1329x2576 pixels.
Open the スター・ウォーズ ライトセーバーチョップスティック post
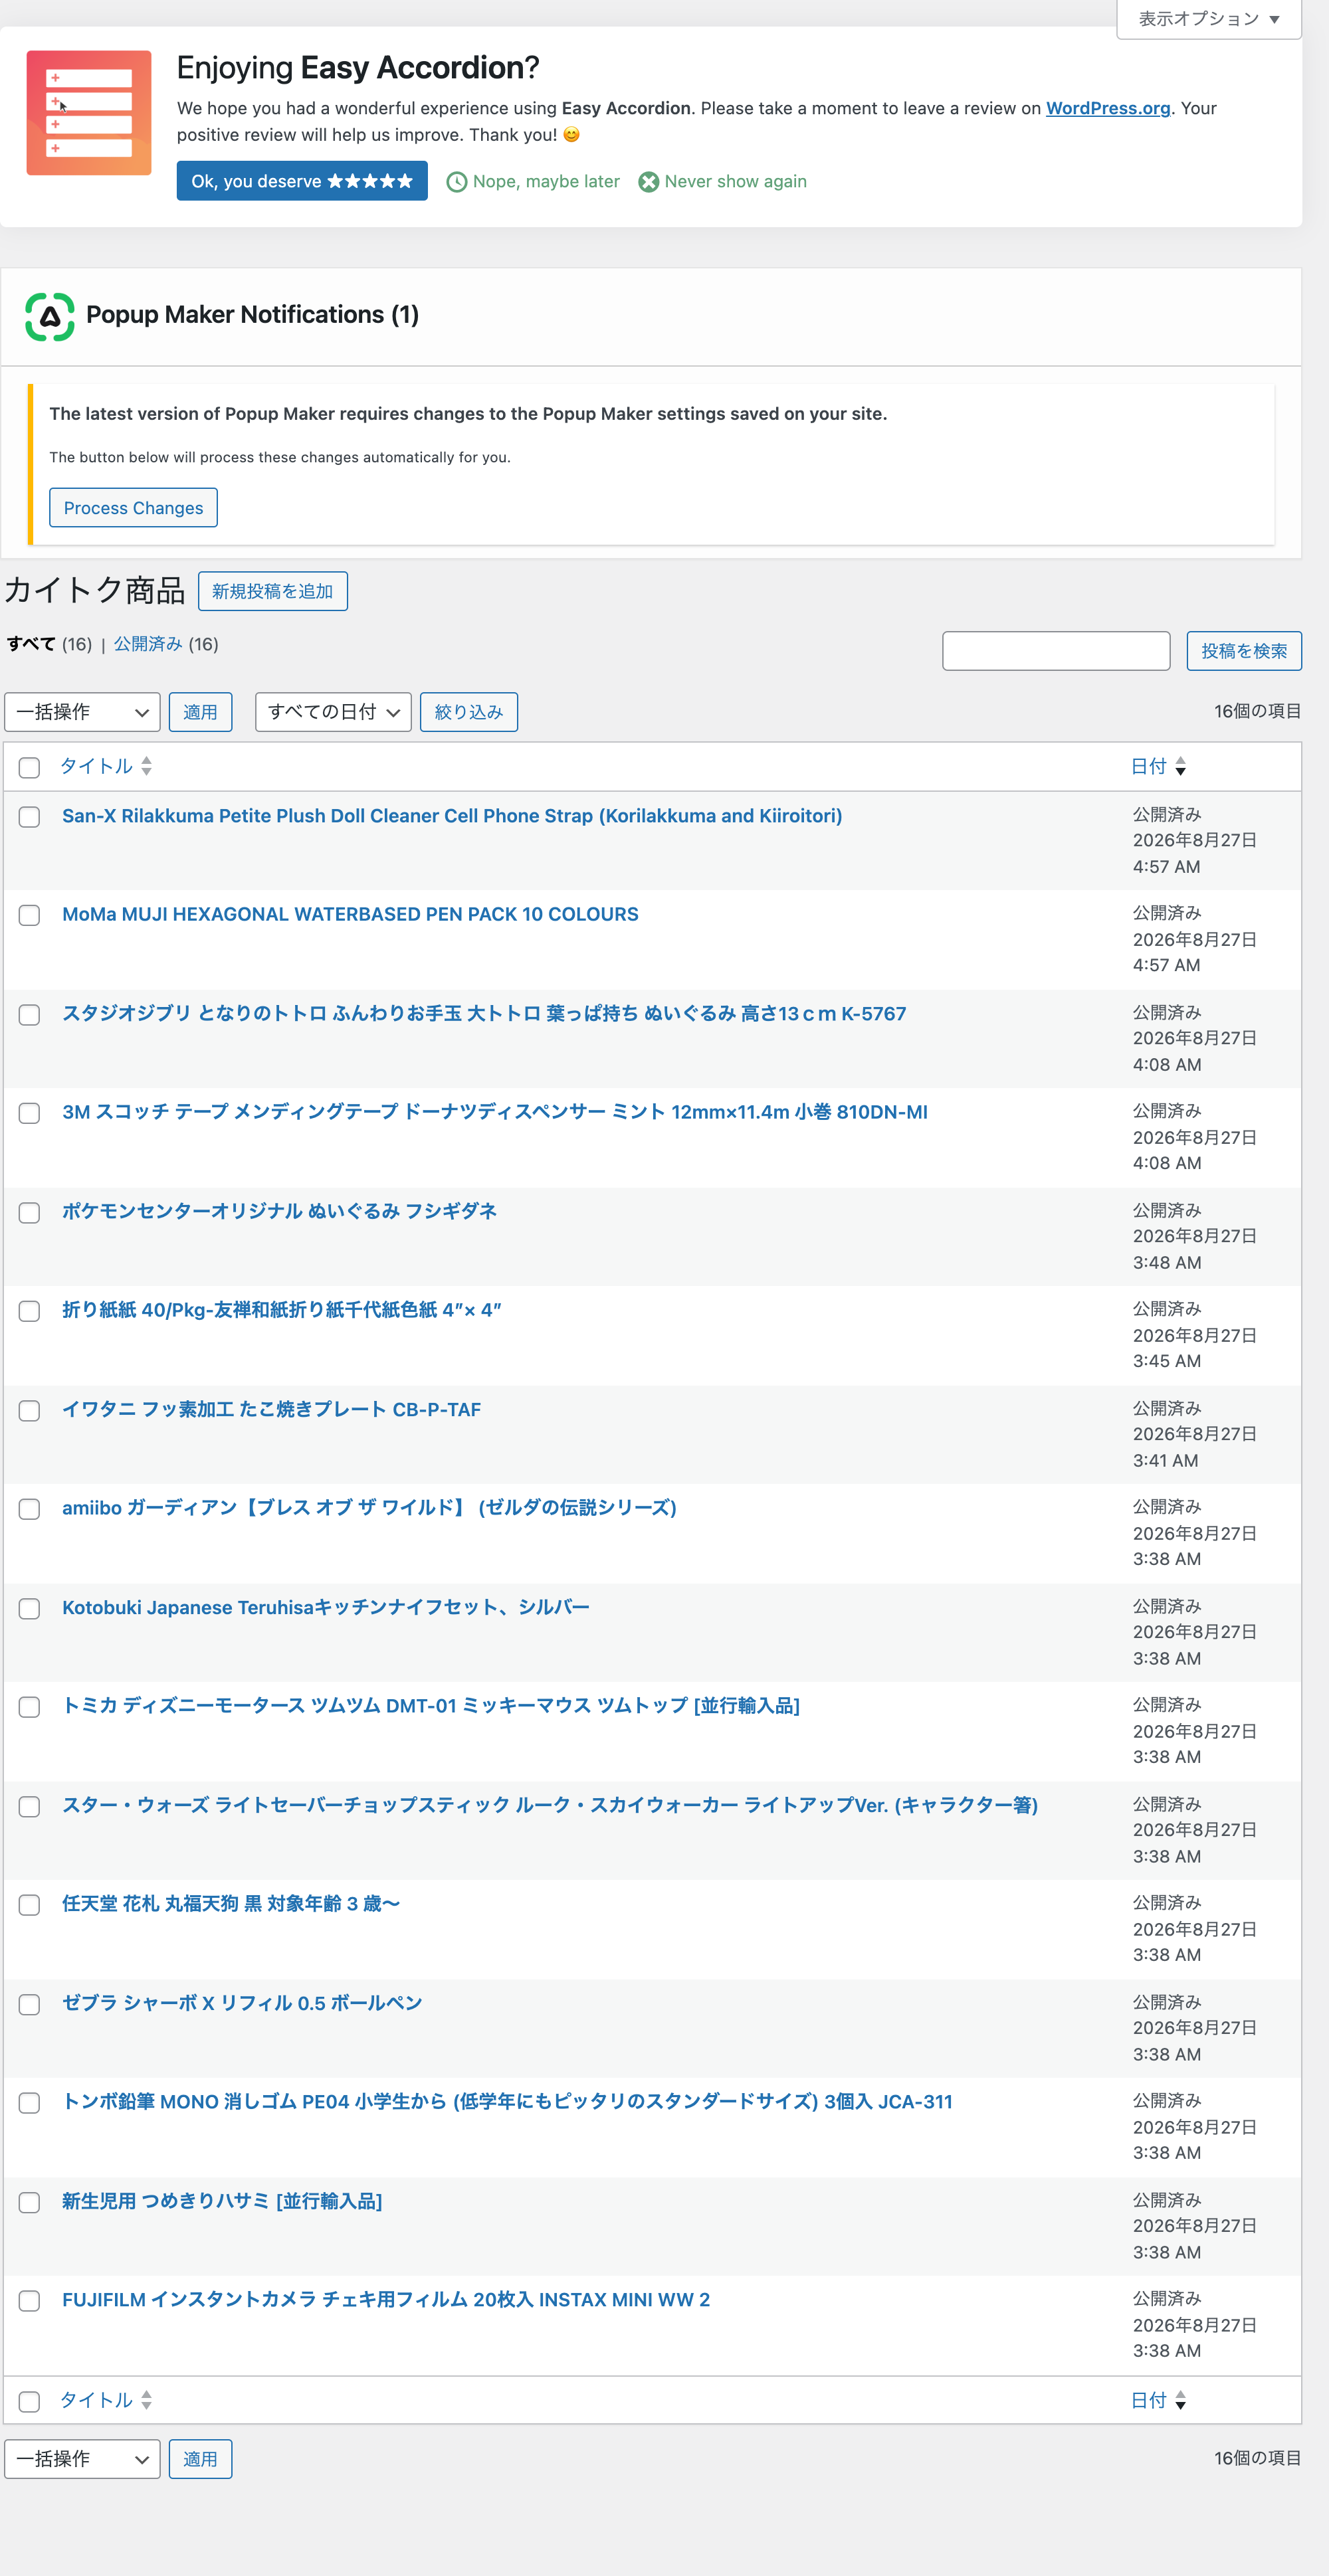click(550, 1806)
